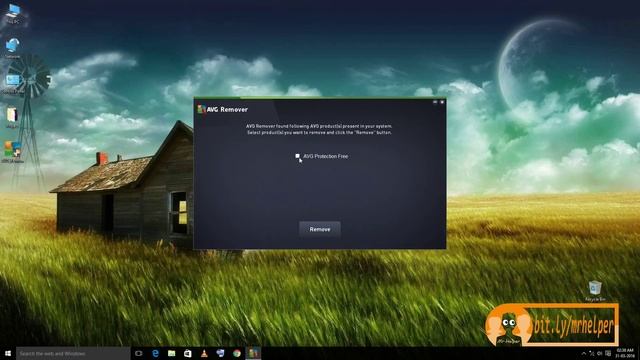Open Google Chrome from the taskbar
640x360 pixels.
pos(237,353)
